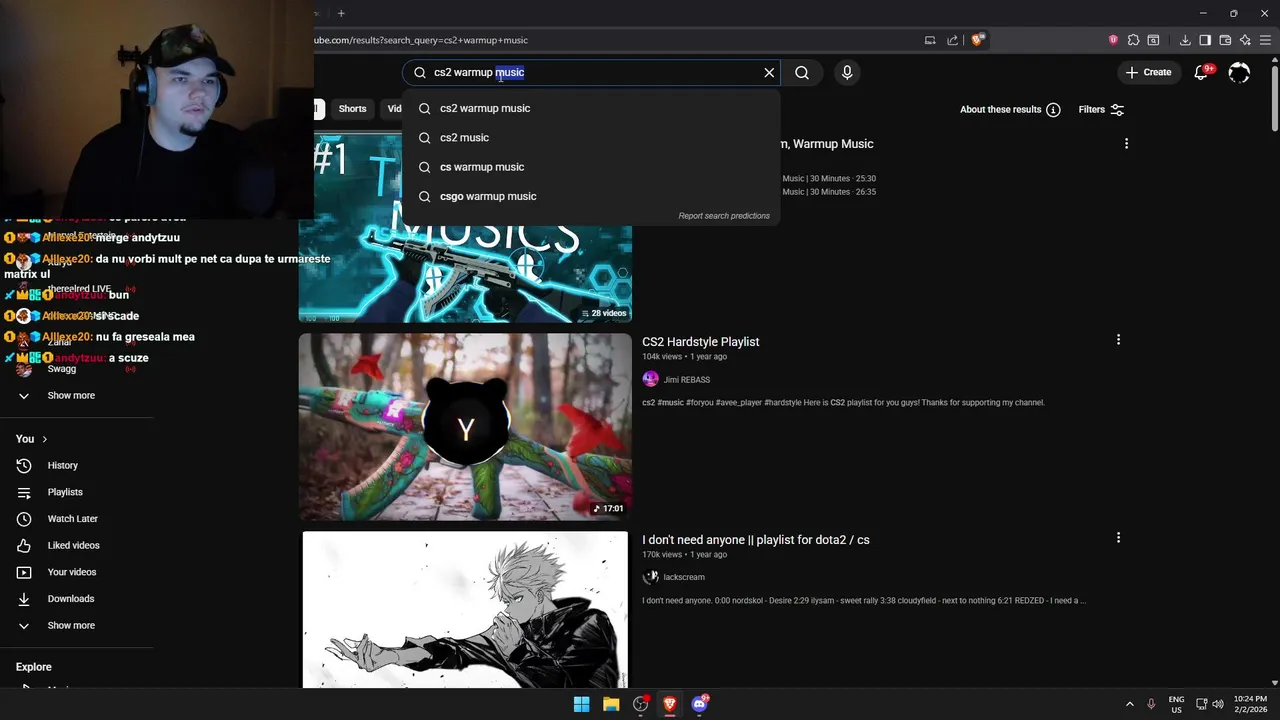The height and width of the screenshot is (720, 1280).
Task: Open the Windows Start button
Action: click(581, 704)
